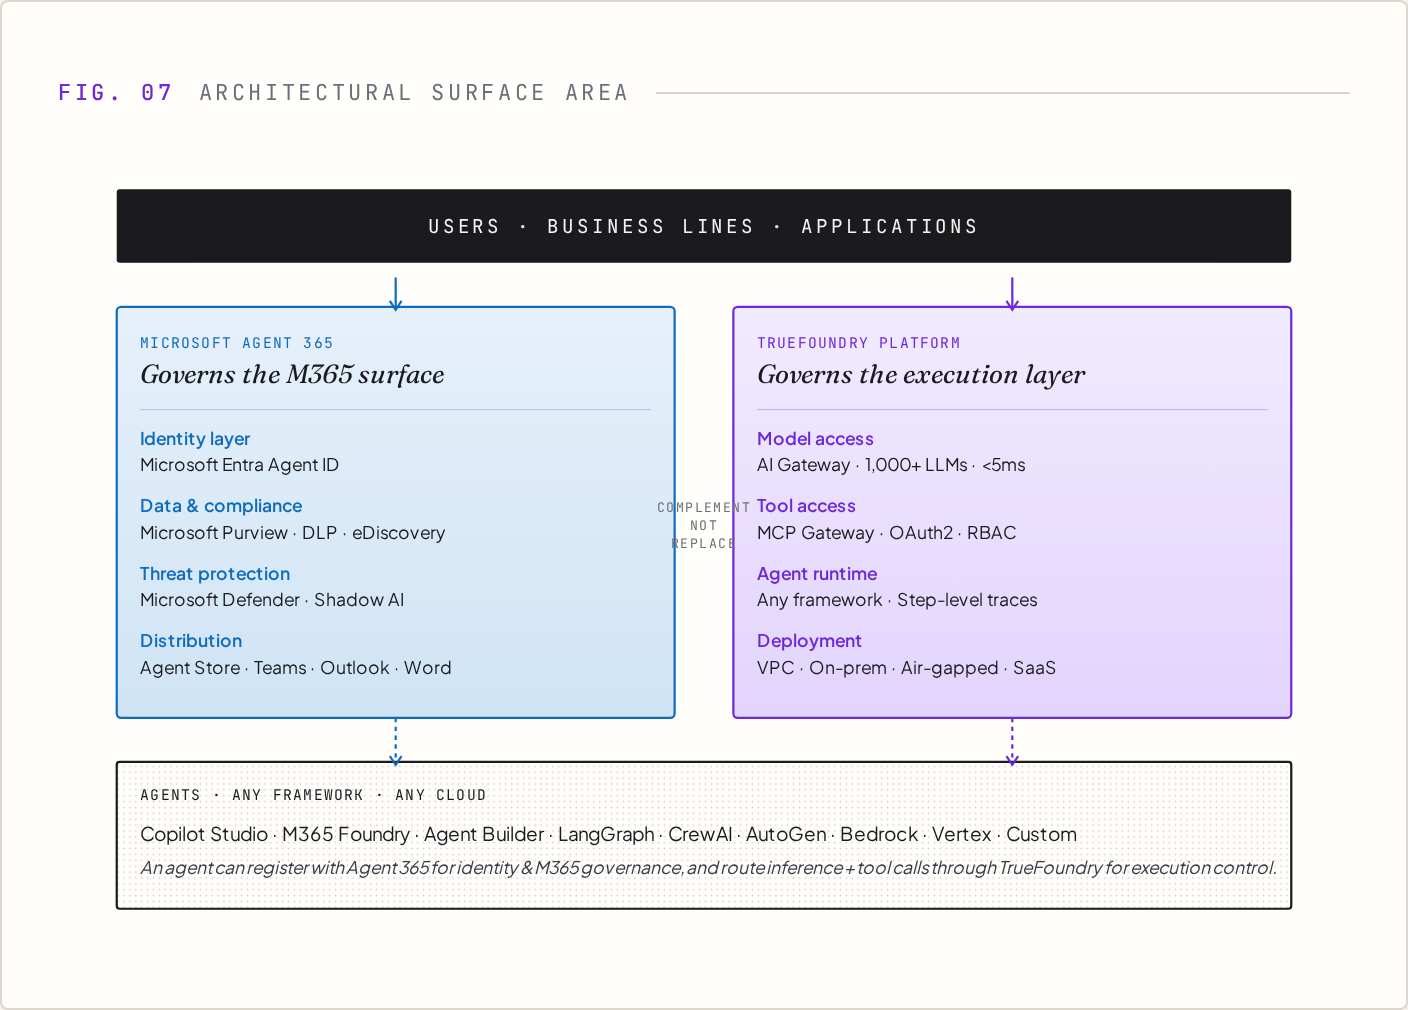This screenshot has height=1010, width=1408.
Task: Click the 'ARCHITECTURAL SURFACE AREA' title
Action: pos(414,93)
